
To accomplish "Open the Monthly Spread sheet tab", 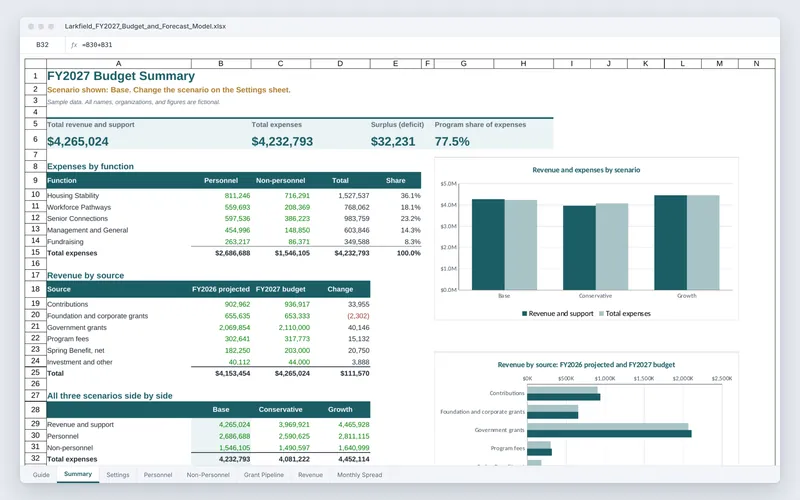I will [x=359, y=474].
